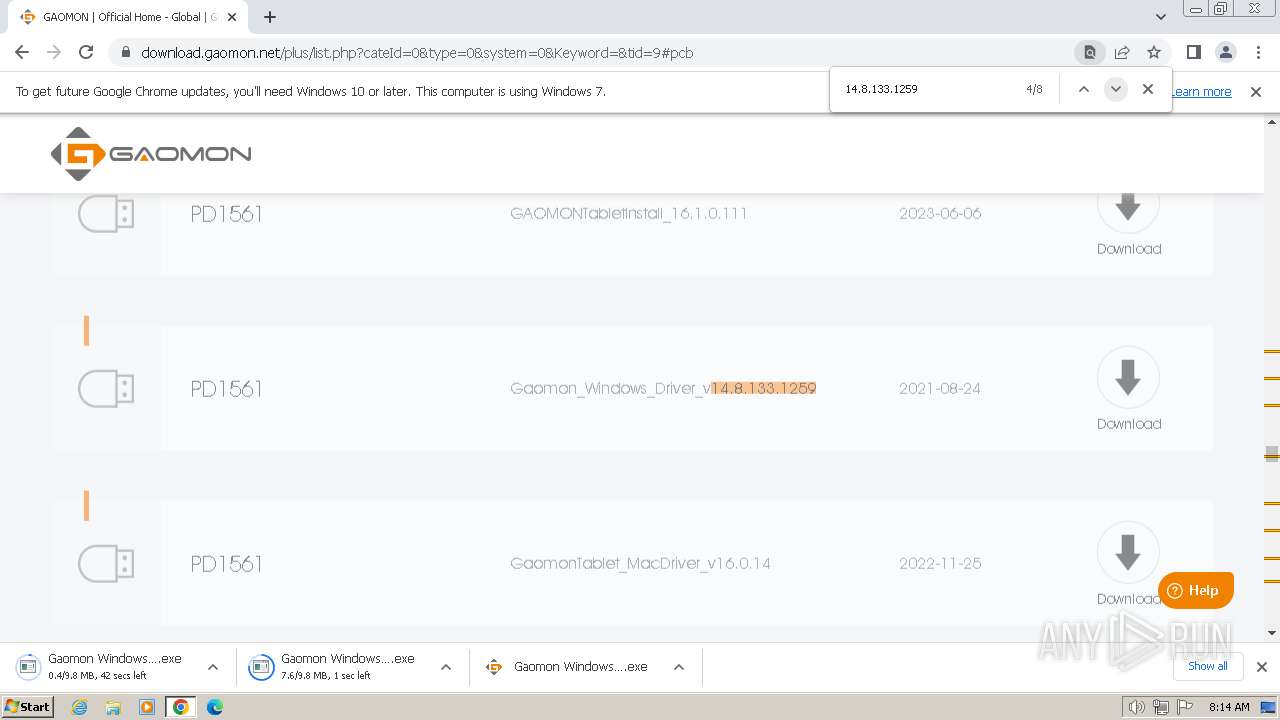This screenshot has width=1280, height=720.
Task: Click the date 2022-11-25
Action: [x=940, y=563]
